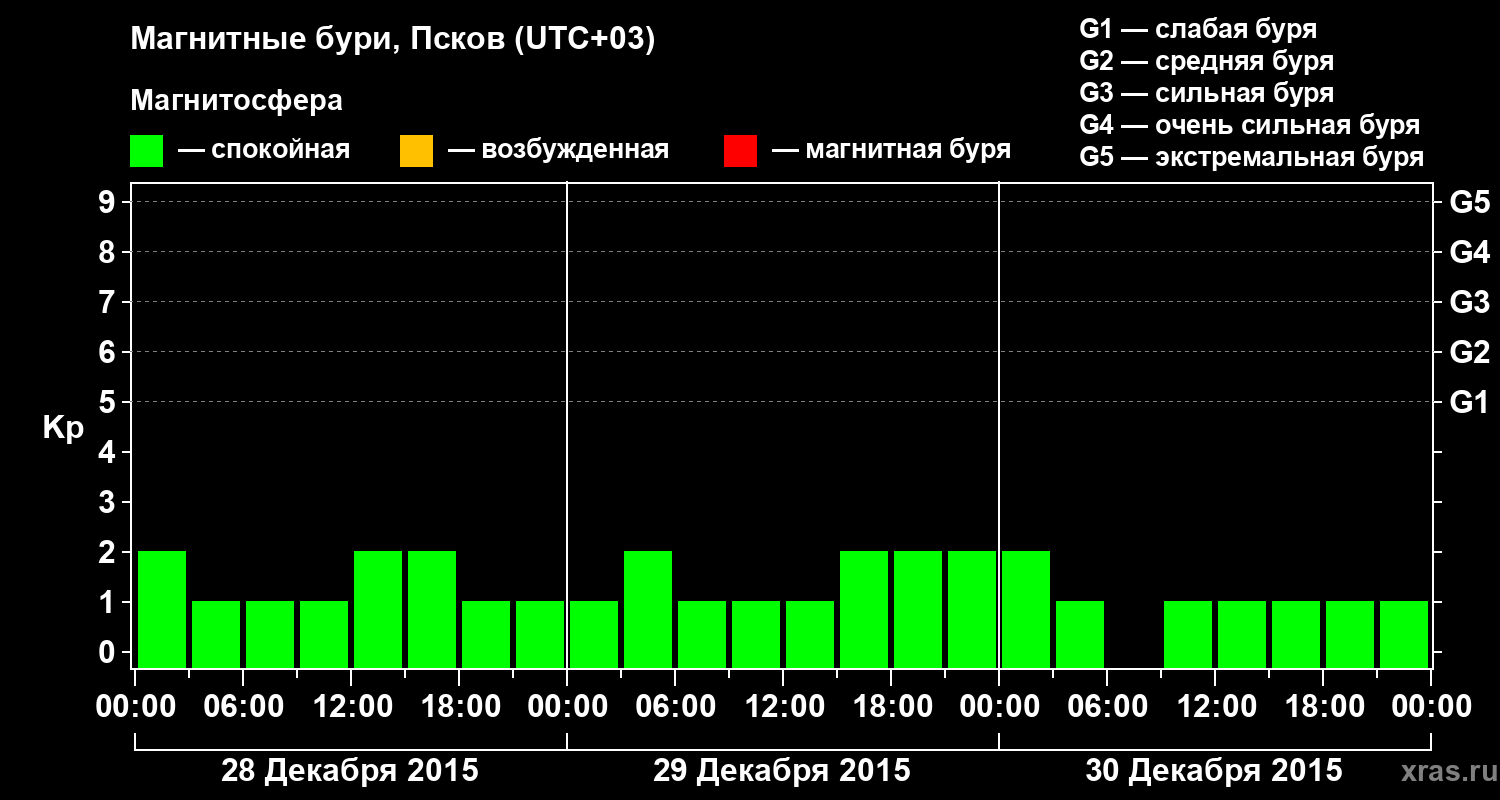This screenshot has height=800, width=1500.
Task: Click the 06:00 time label for 28 December
Action: pos(243,707)
